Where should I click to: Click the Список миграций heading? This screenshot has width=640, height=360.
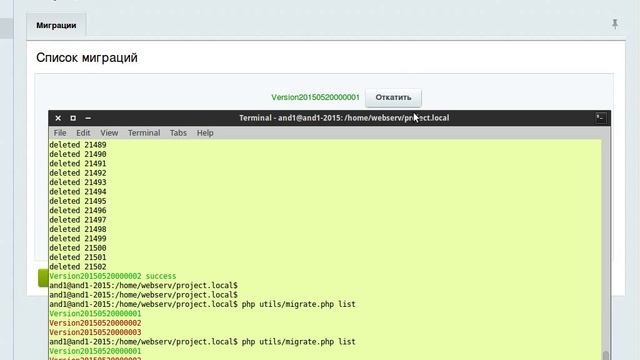tap(87, 58)
